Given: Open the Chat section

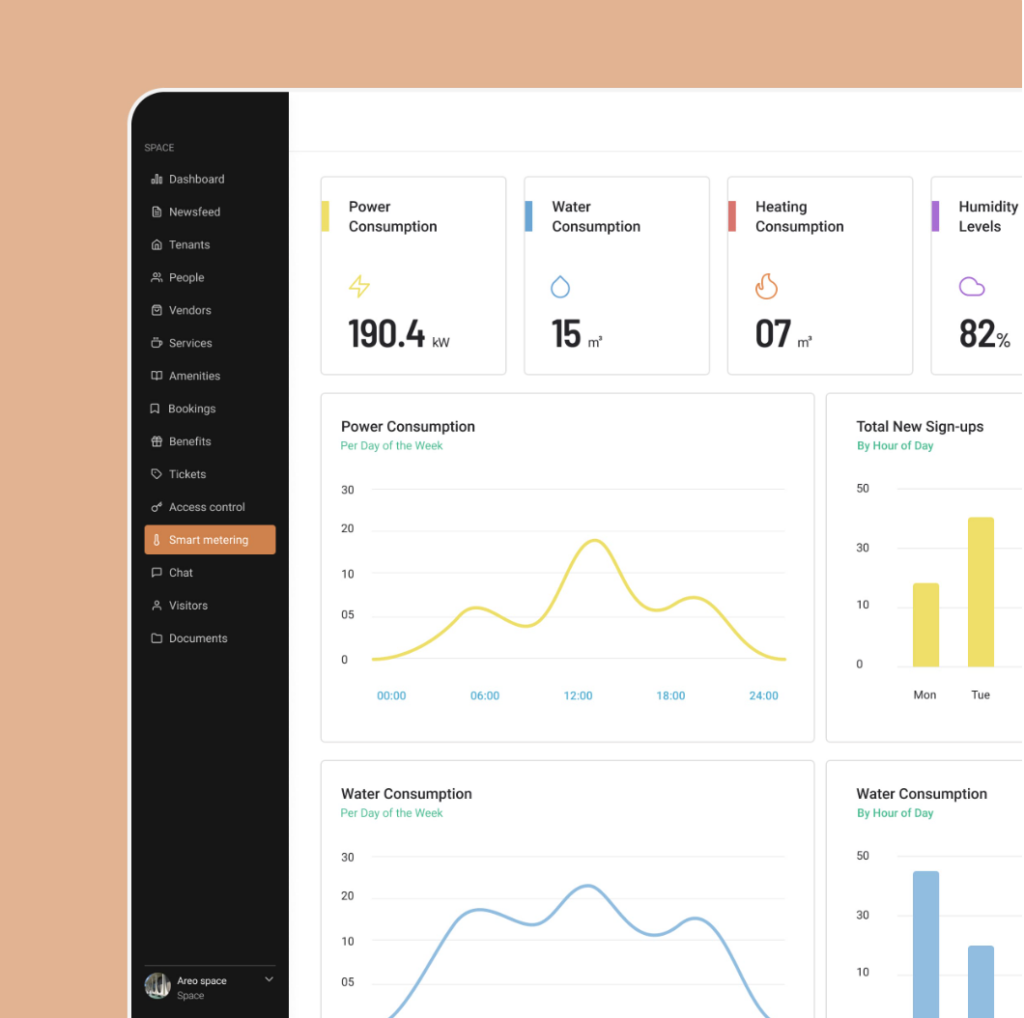Looking at the screenshot, I should (210, 573).
